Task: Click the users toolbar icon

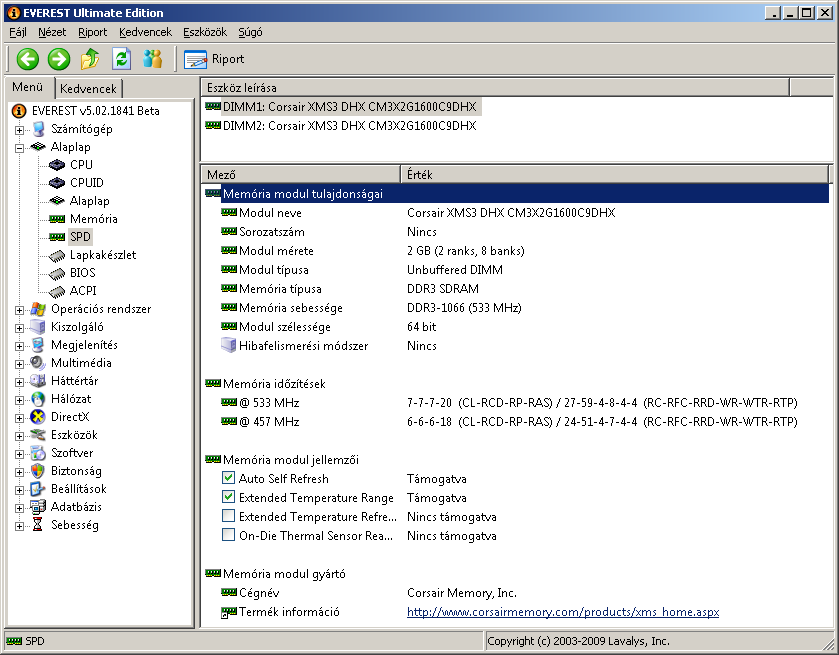Action: (152, 59)
